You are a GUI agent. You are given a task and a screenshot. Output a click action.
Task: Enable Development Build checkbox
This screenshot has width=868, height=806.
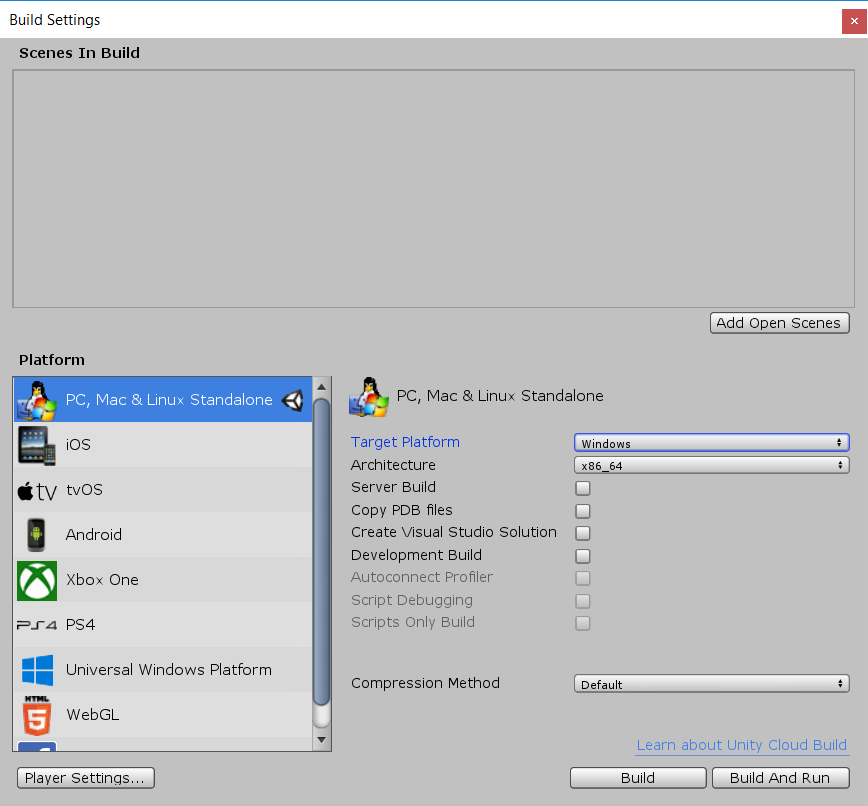[x=583, y=556]
